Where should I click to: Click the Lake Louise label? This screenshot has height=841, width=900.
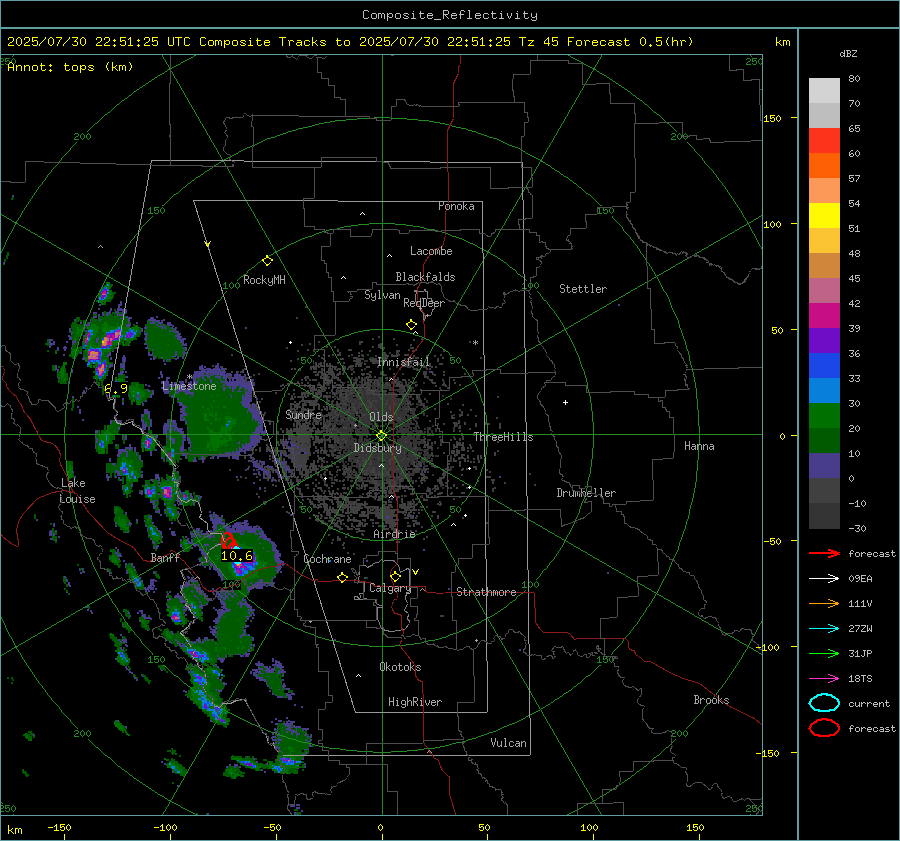tap(77, 491)
